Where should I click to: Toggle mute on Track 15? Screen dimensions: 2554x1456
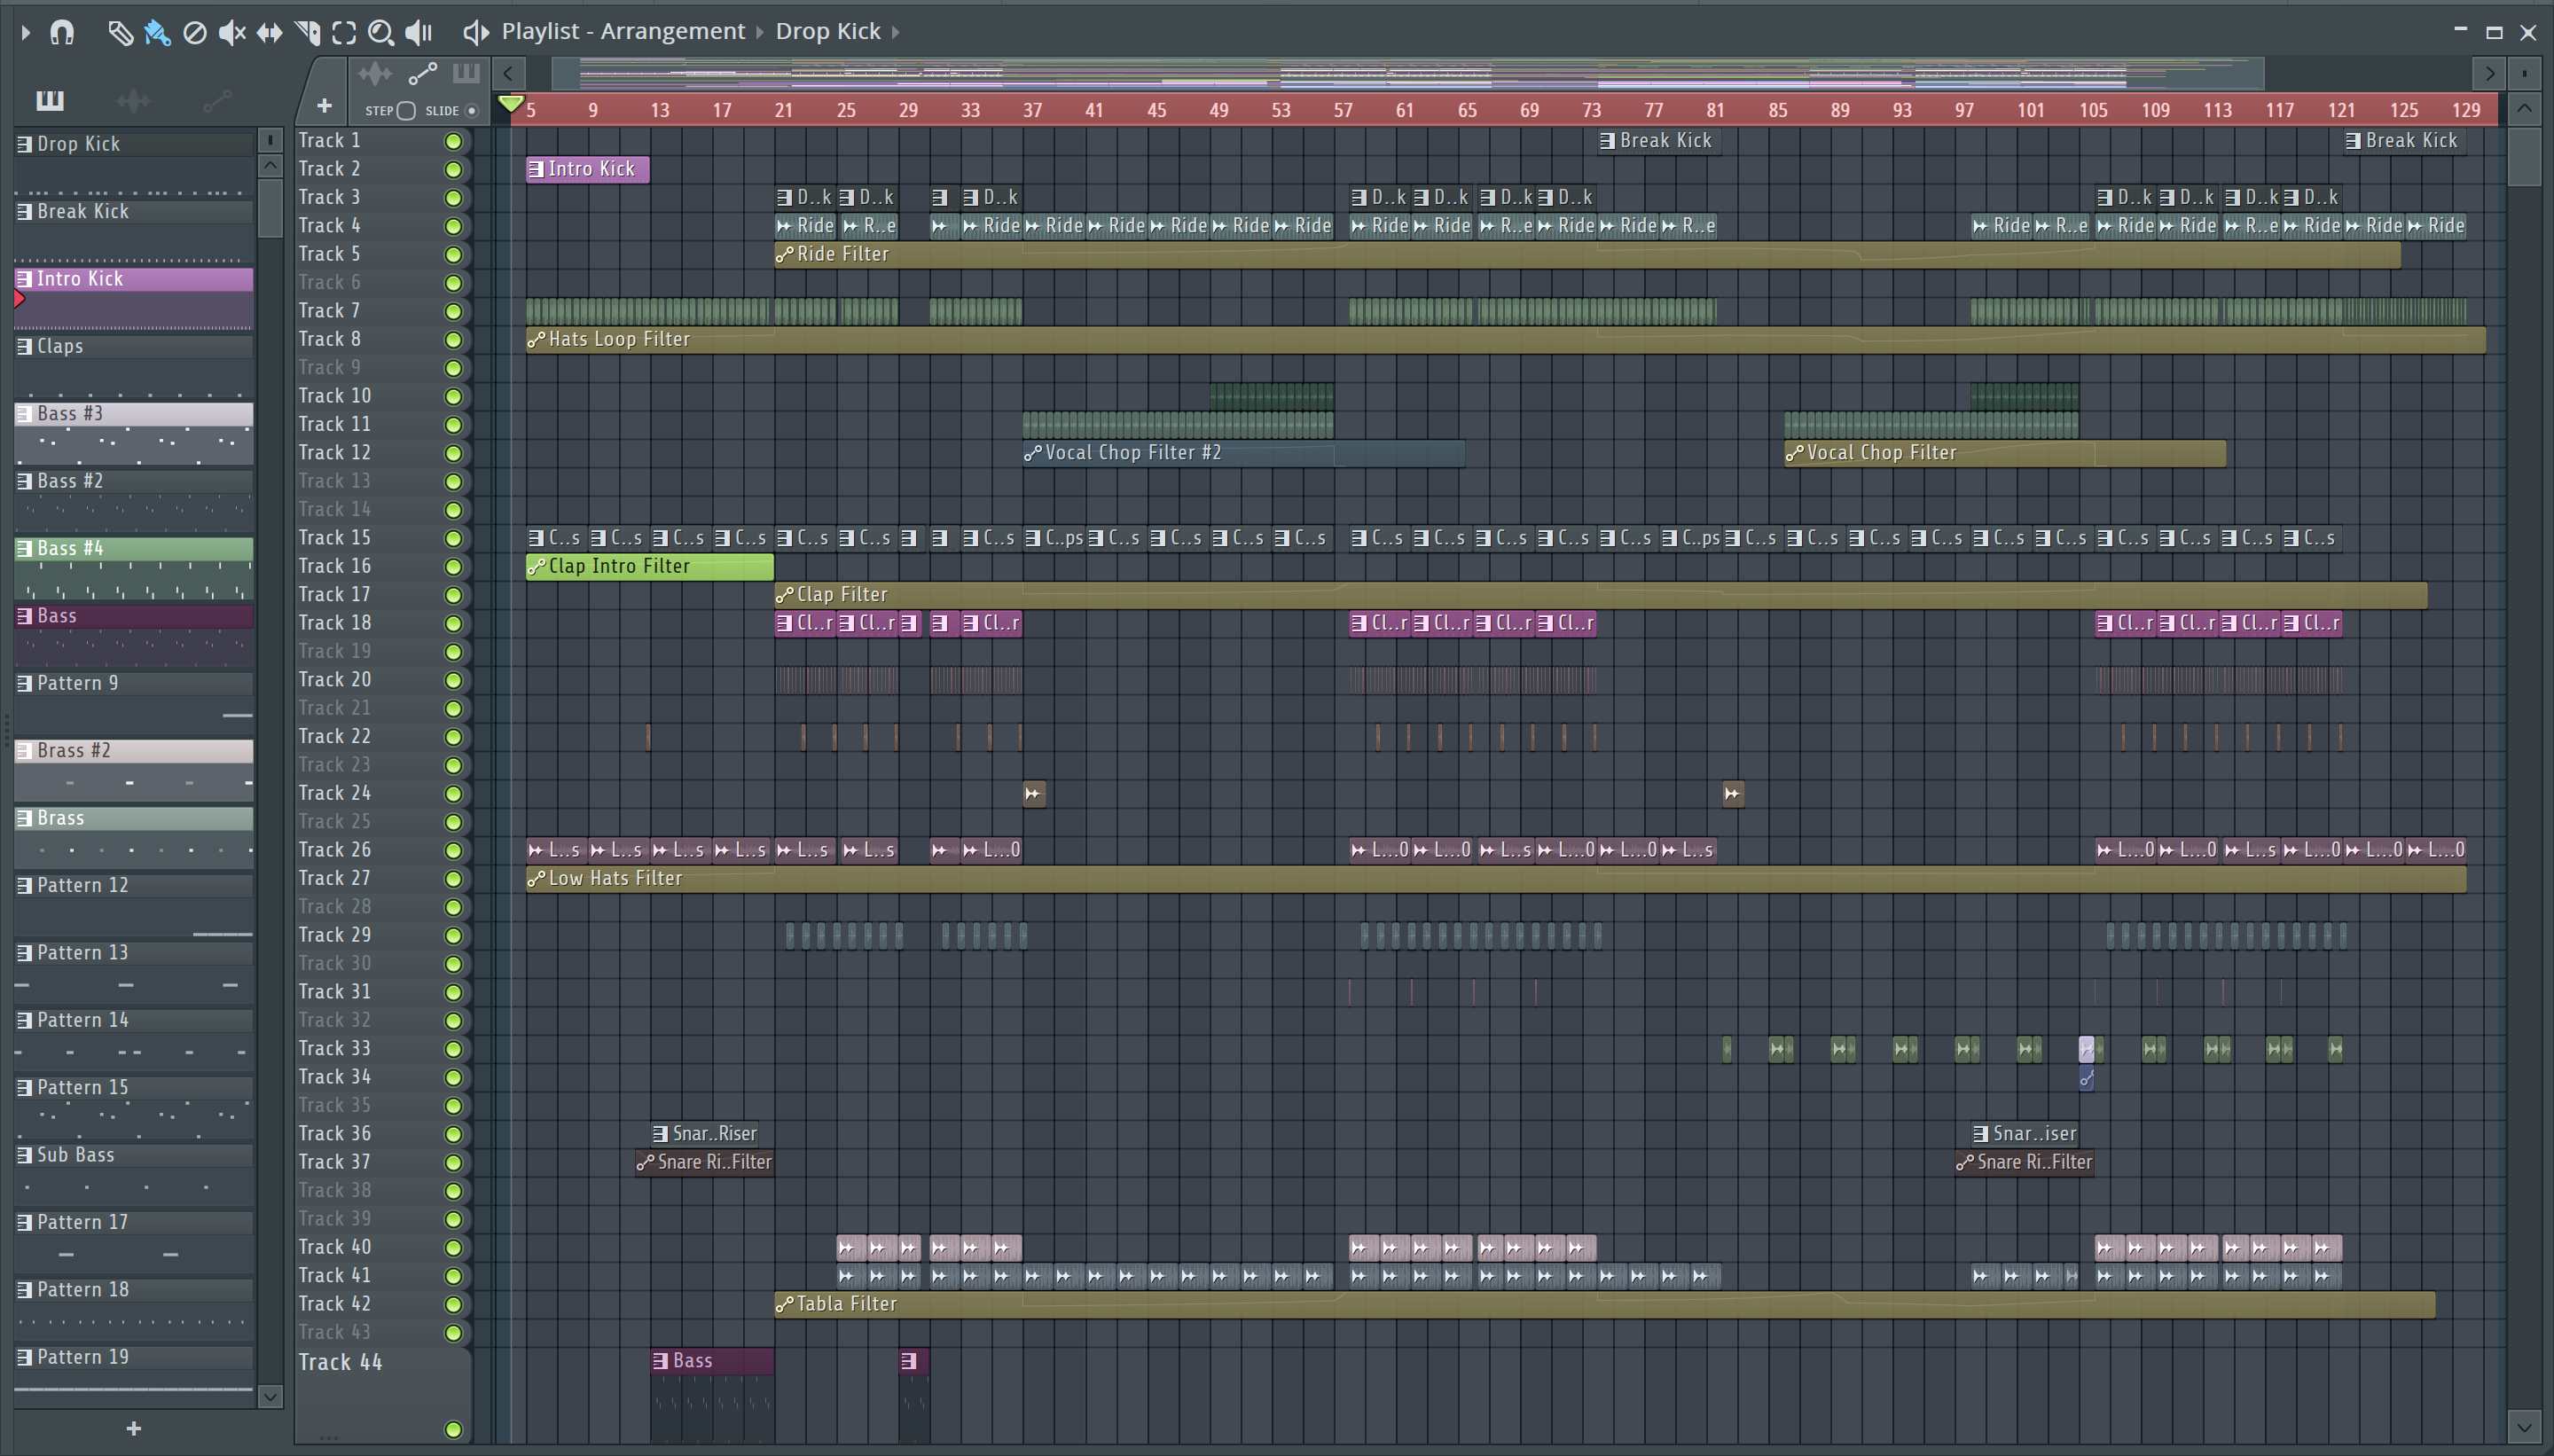[x=453, y=538]
